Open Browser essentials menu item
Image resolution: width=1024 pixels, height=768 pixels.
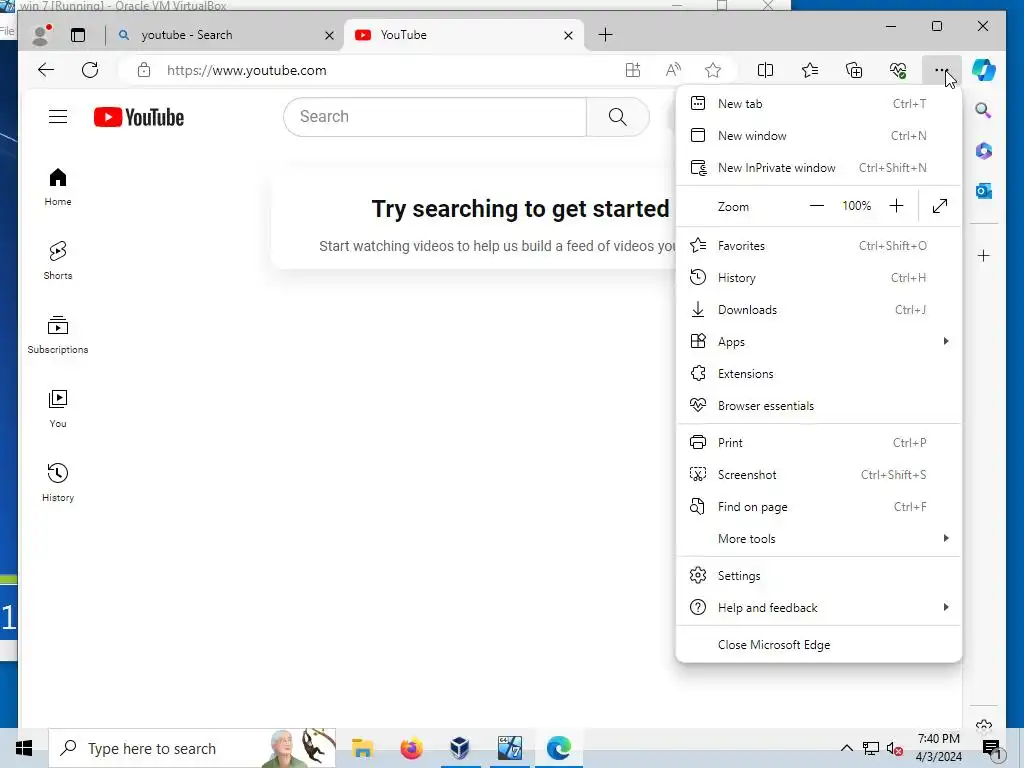point(819,406)
